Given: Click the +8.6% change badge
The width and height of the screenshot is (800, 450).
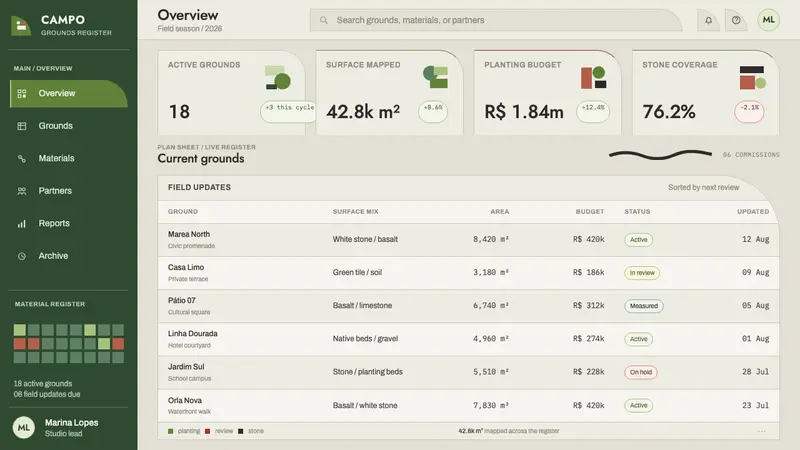Looking at the screenshot, I should pos(433,111).
